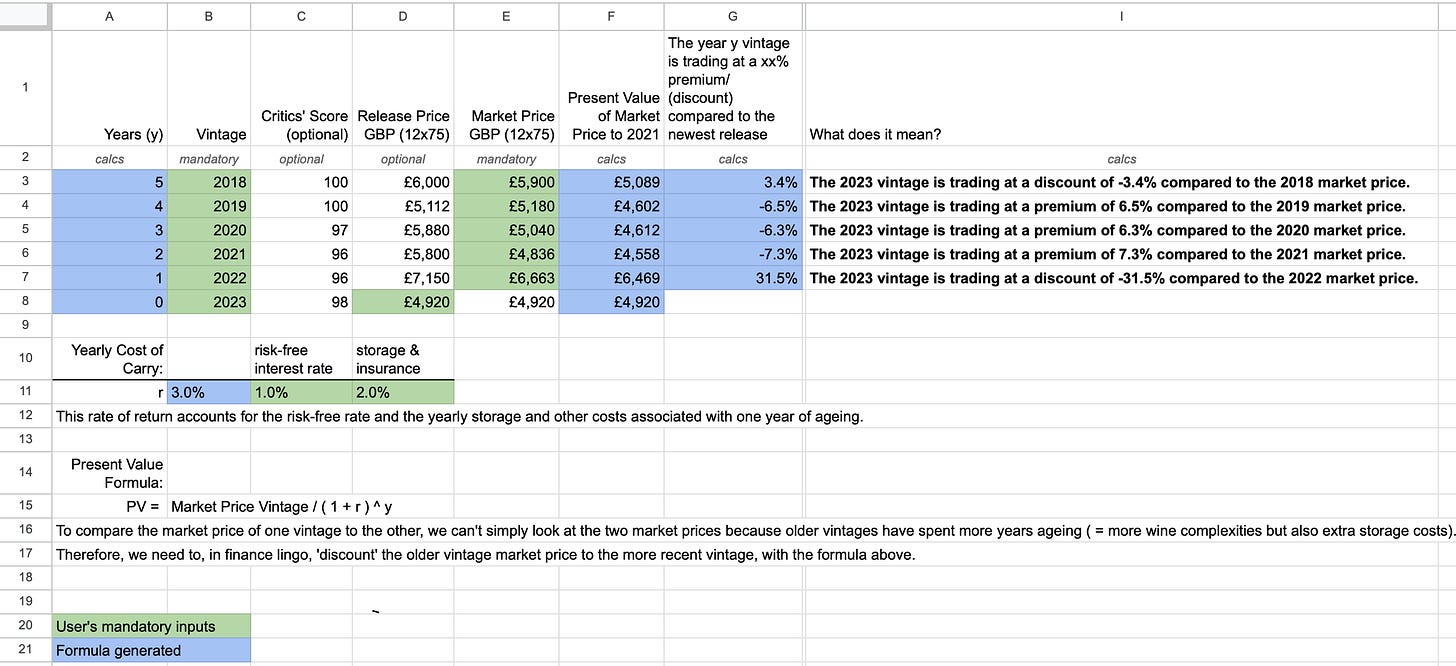Select release price £5,112 cell
This screenshot has height=666, width=1456.
[x=403, y=206]
